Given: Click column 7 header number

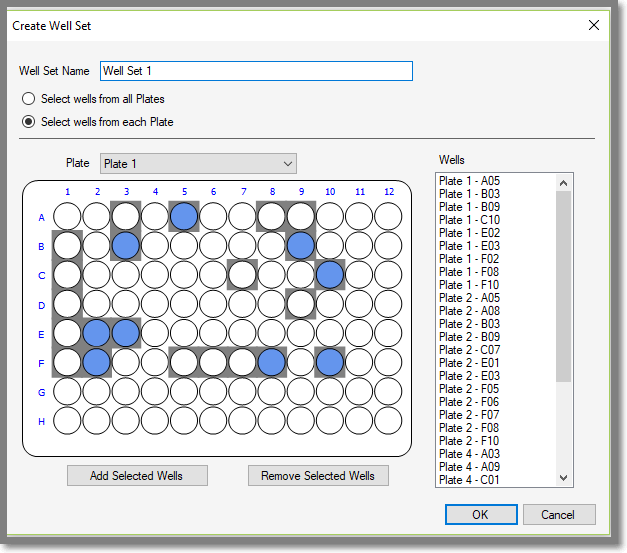Looking at the screenshot, I should coord(242,191).
